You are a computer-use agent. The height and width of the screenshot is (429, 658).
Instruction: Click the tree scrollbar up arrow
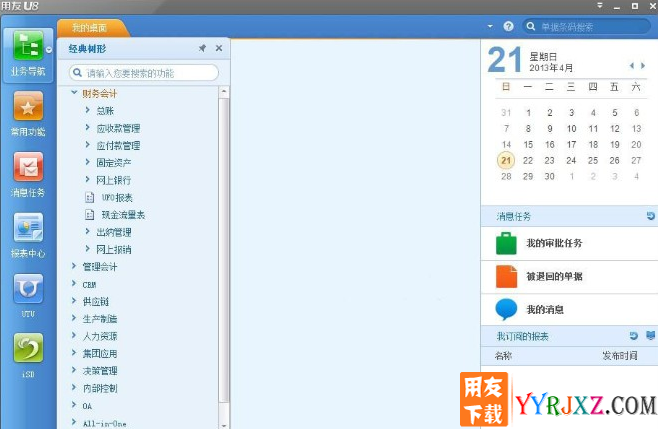click(x=224, y=91)
